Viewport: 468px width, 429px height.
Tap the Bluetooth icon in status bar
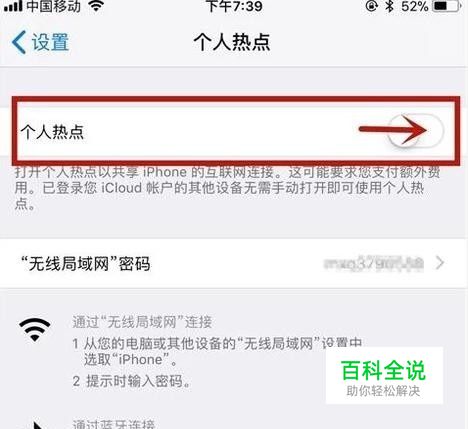click(x=389, y=6)
